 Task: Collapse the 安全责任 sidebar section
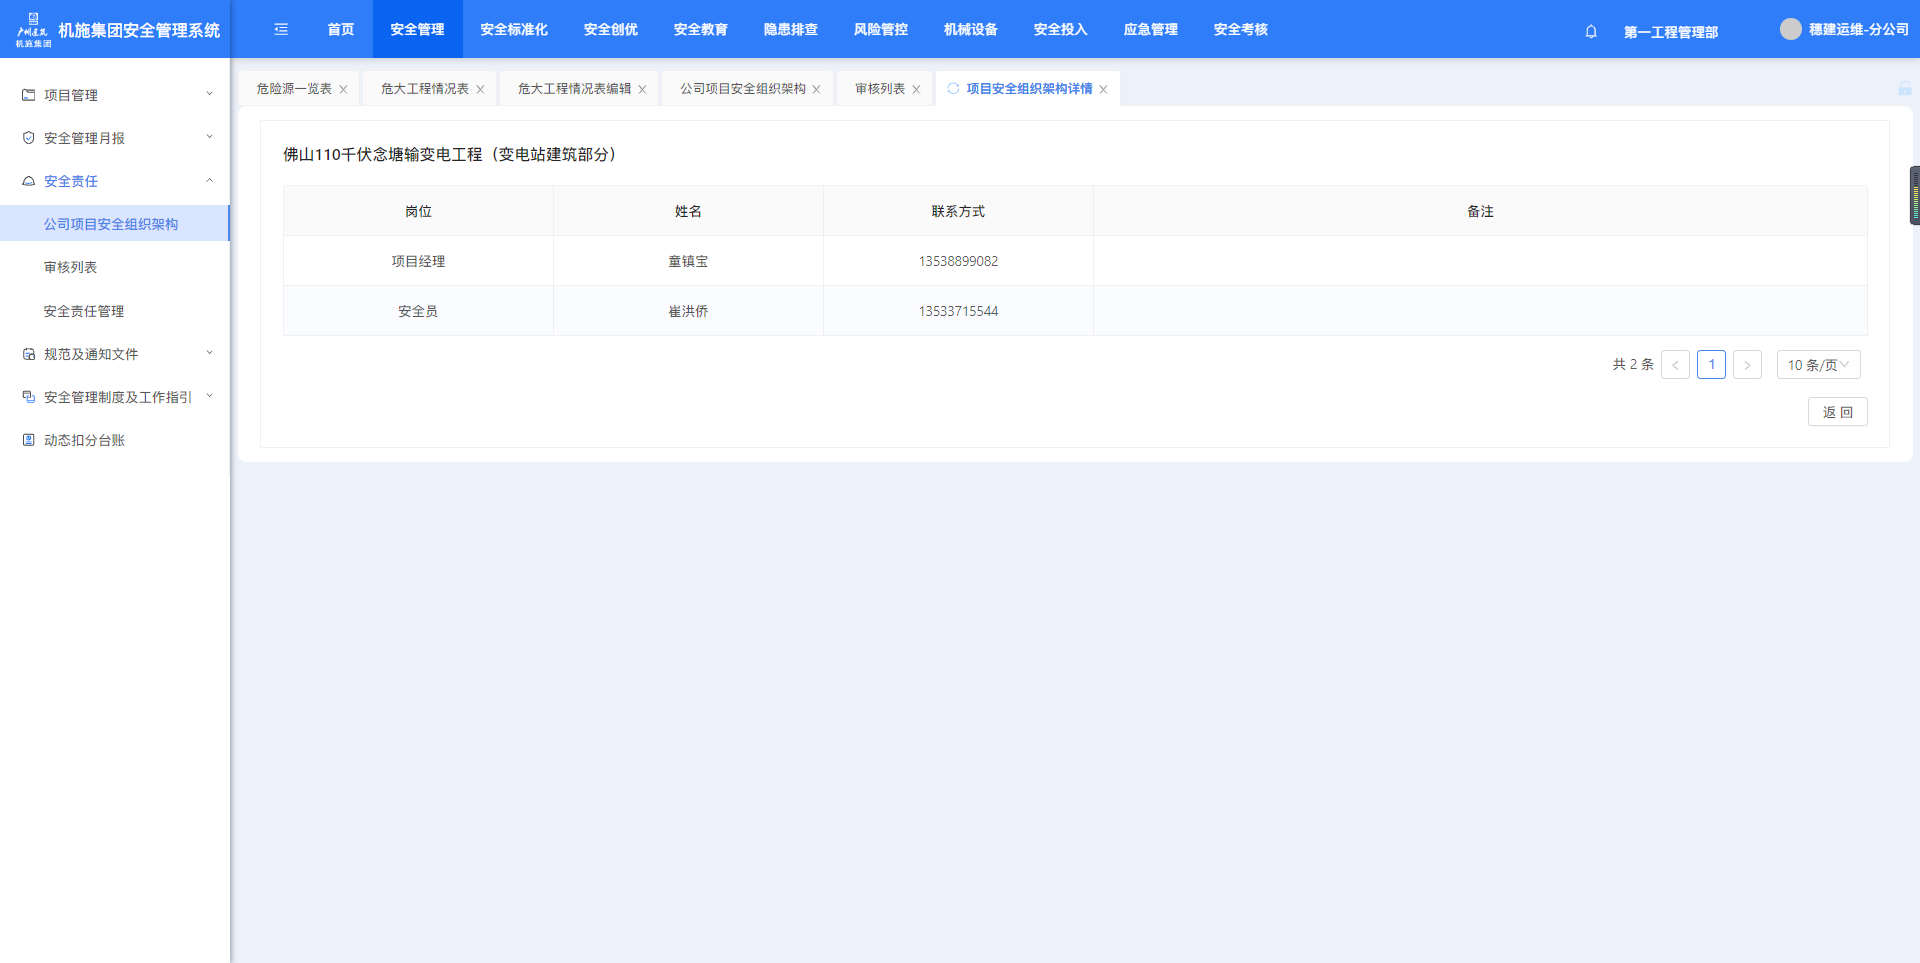click(115, 181)
